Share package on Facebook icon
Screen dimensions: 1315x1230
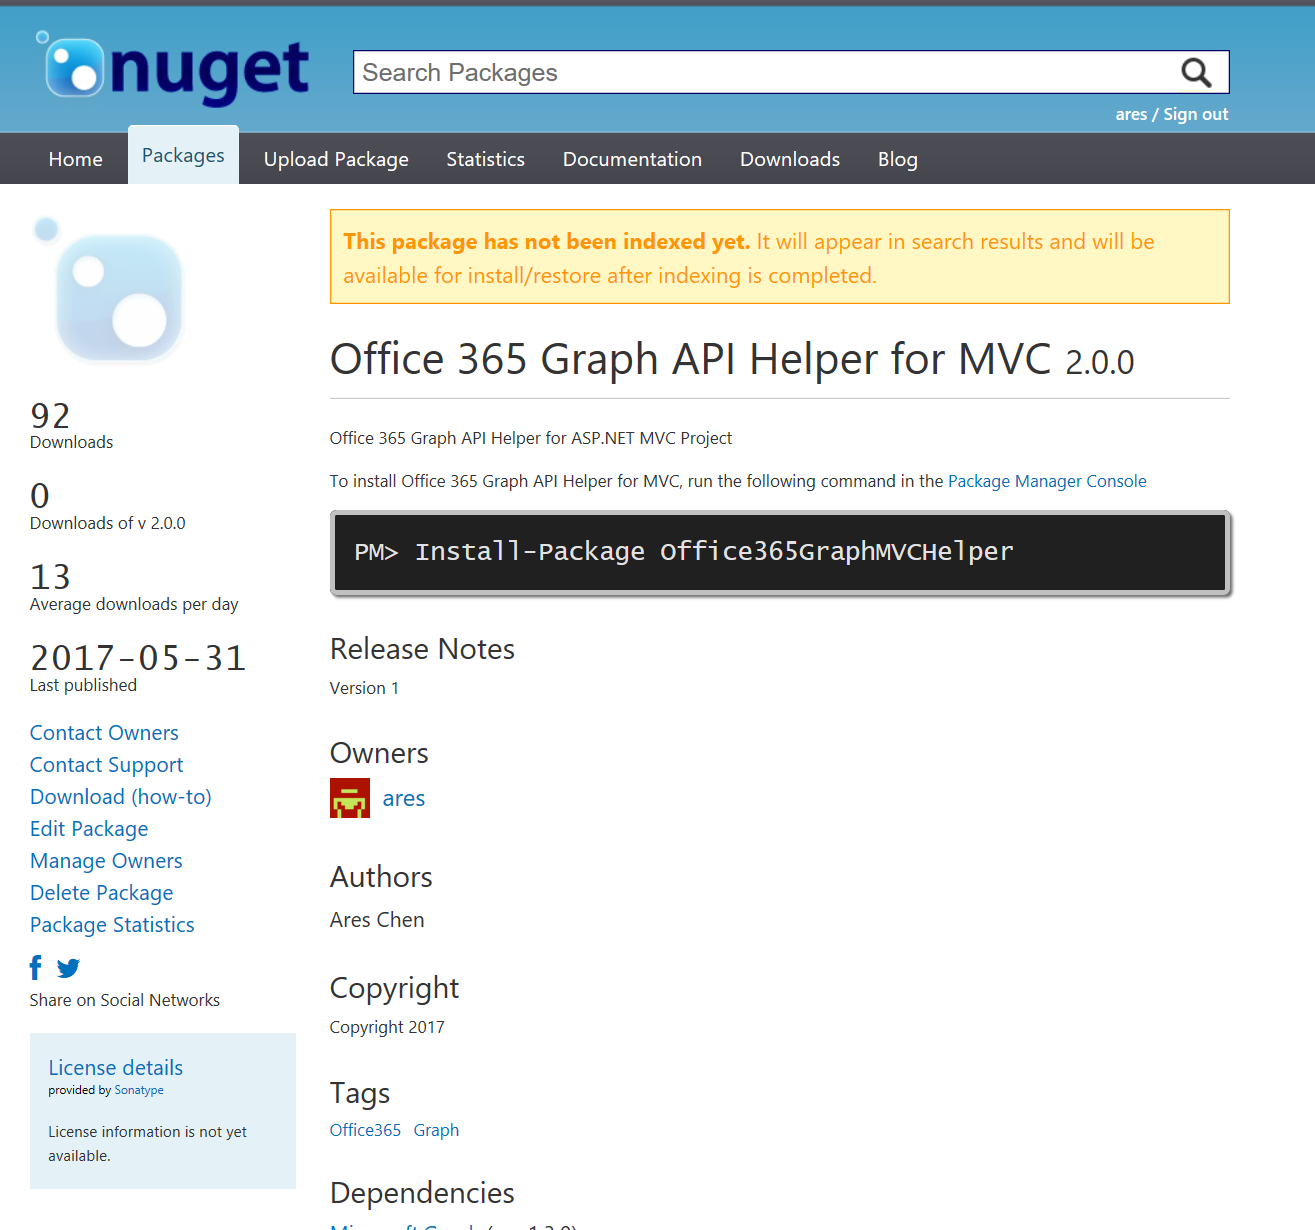(x=36, y=967)
